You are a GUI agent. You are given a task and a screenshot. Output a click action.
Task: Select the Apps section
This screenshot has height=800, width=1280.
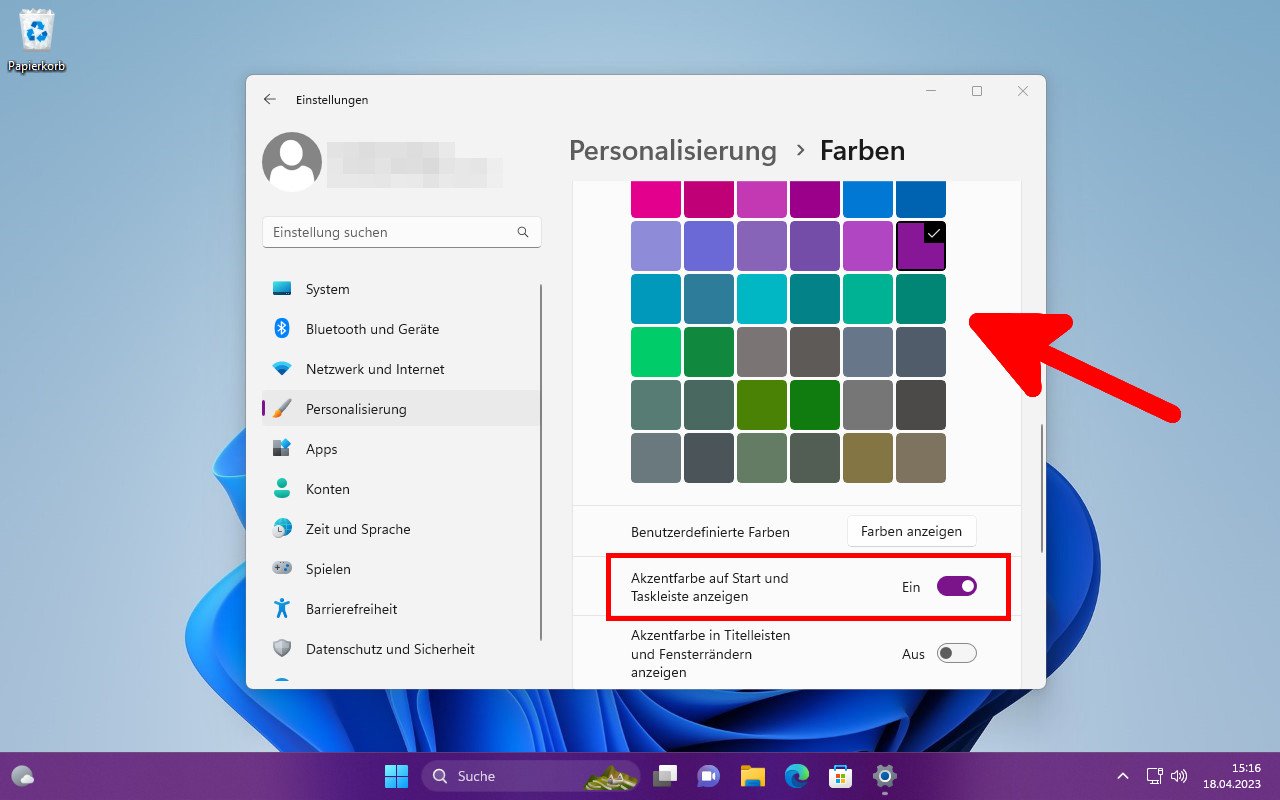coord(321,449)
